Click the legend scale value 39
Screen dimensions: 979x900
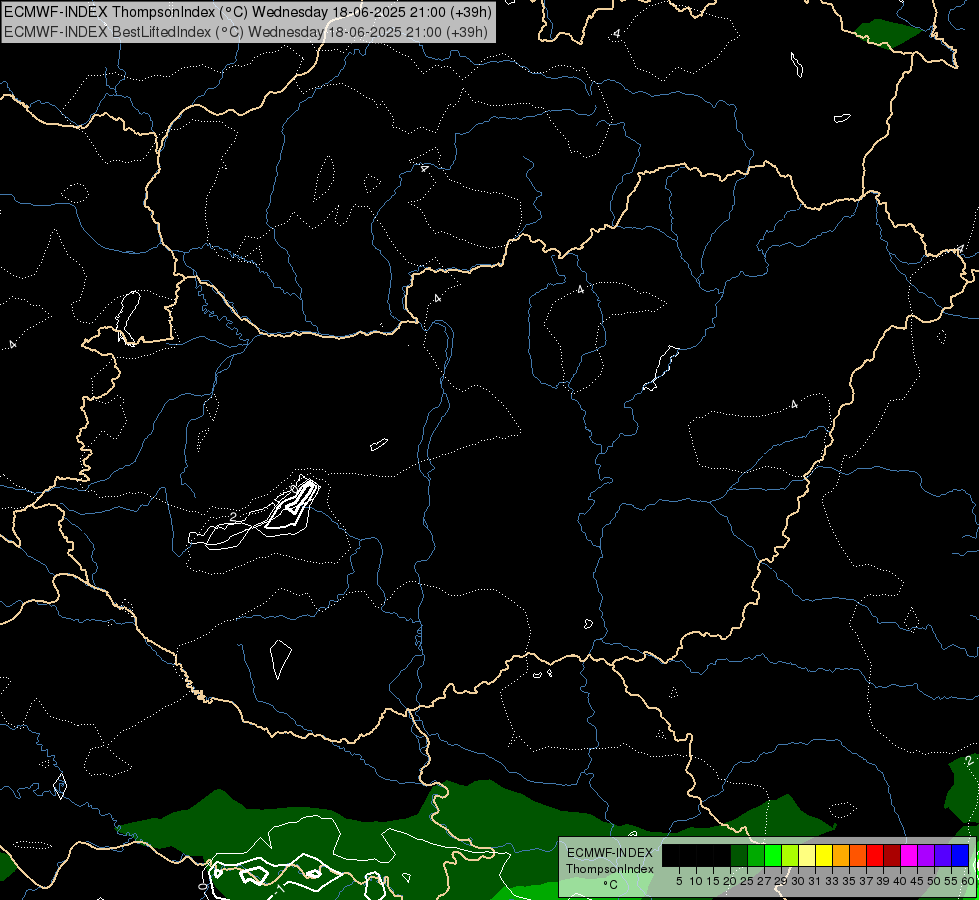click(x=882, y=881)
